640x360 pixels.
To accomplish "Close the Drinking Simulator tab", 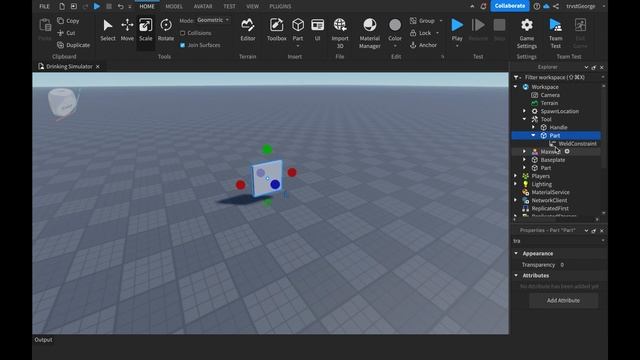I will 98,67.
